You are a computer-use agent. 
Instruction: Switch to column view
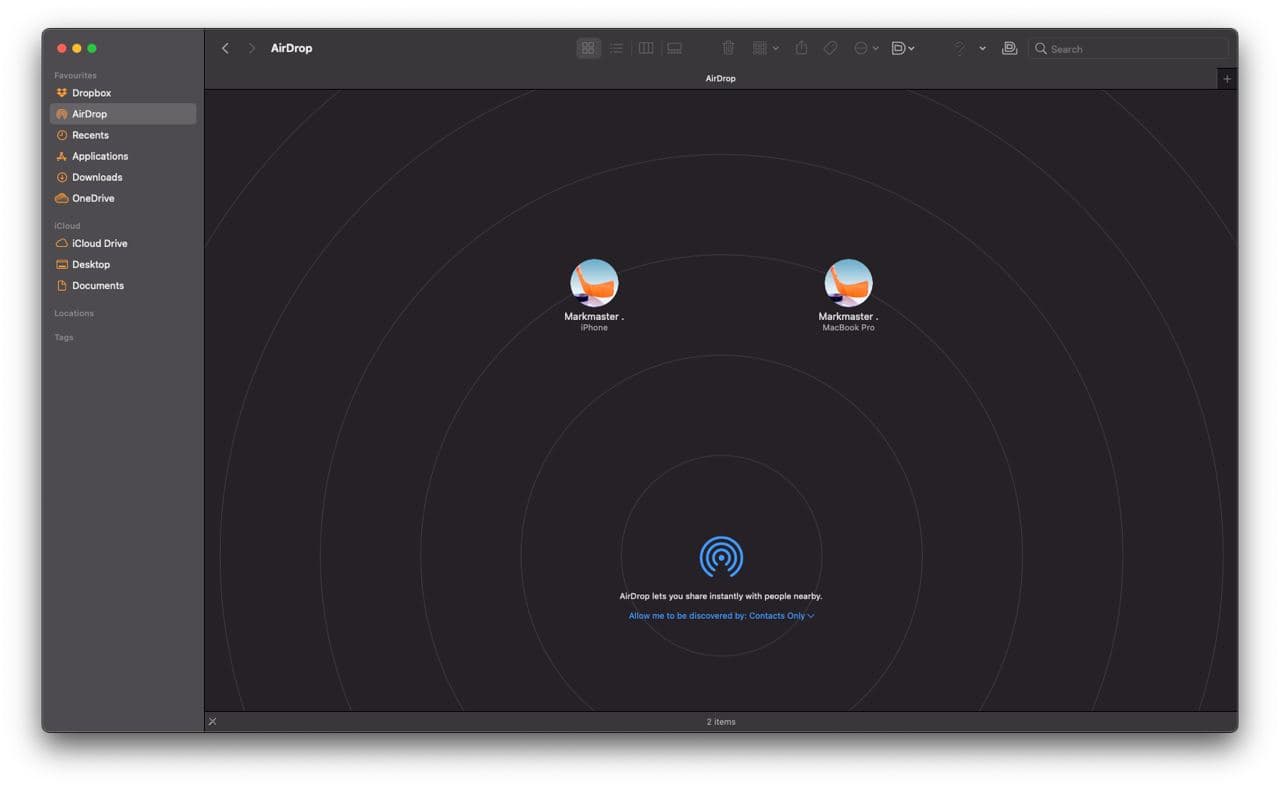646,48
